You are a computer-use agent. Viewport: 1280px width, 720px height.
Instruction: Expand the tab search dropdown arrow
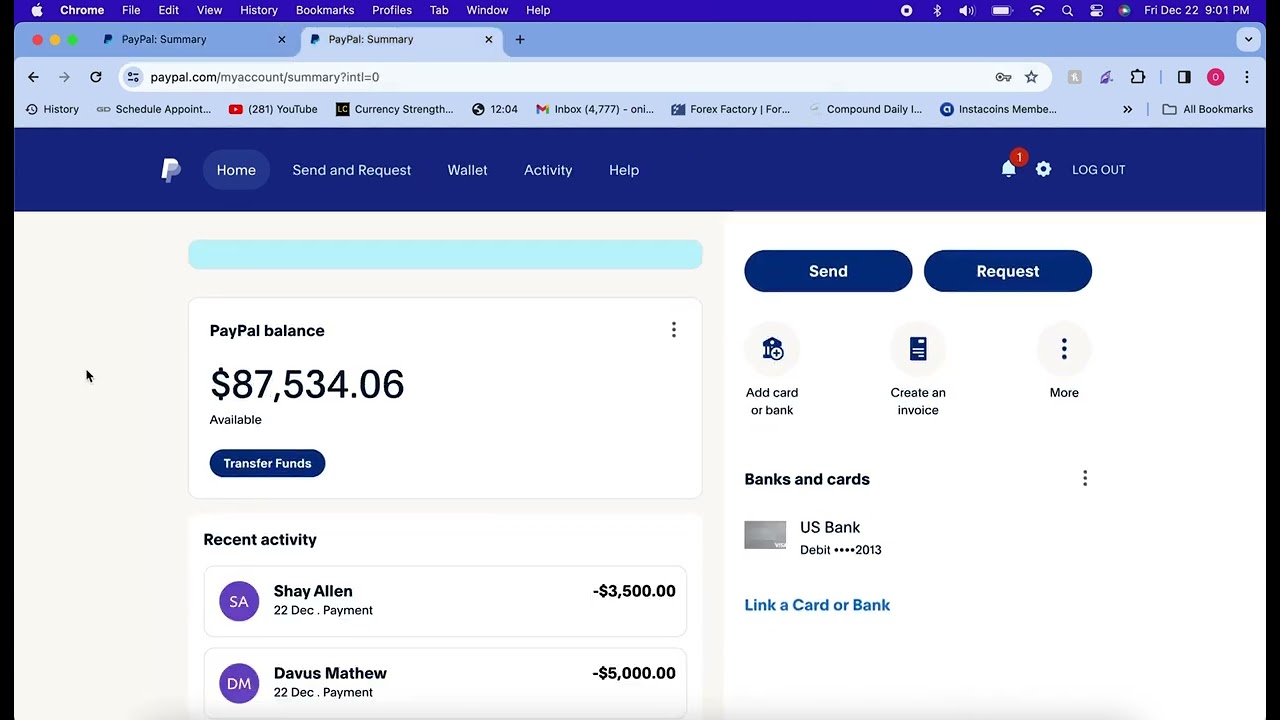pos(1248,40)
